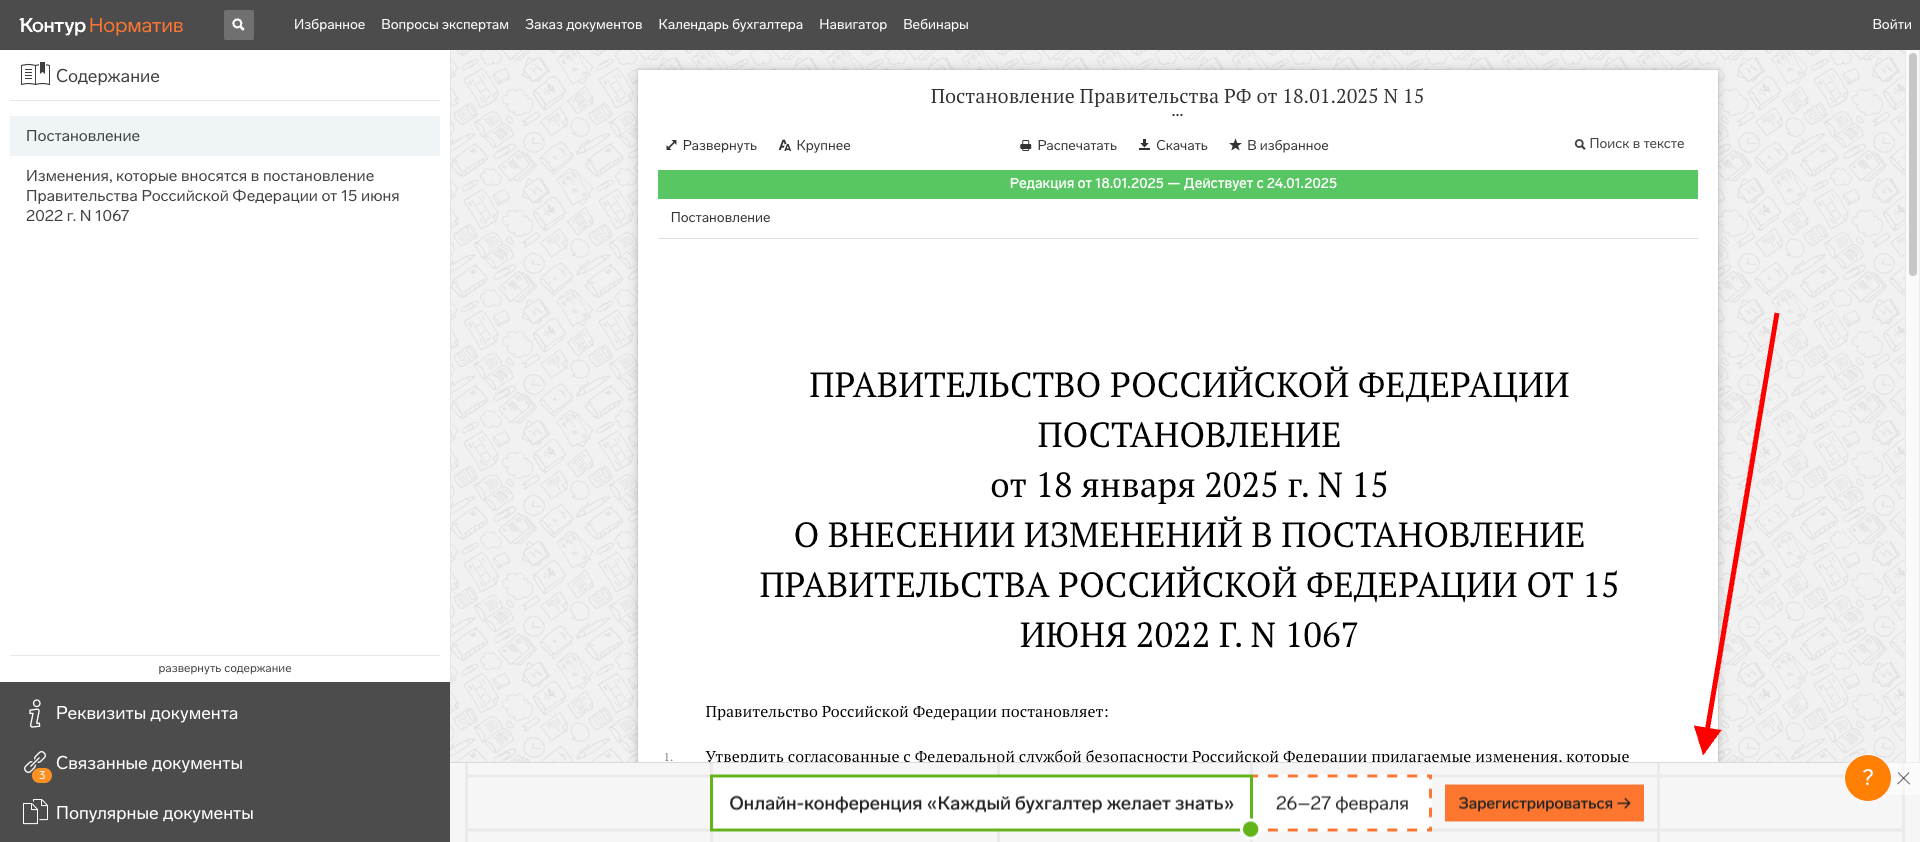Open Вопросы экспертам menu item

point(445,25)
